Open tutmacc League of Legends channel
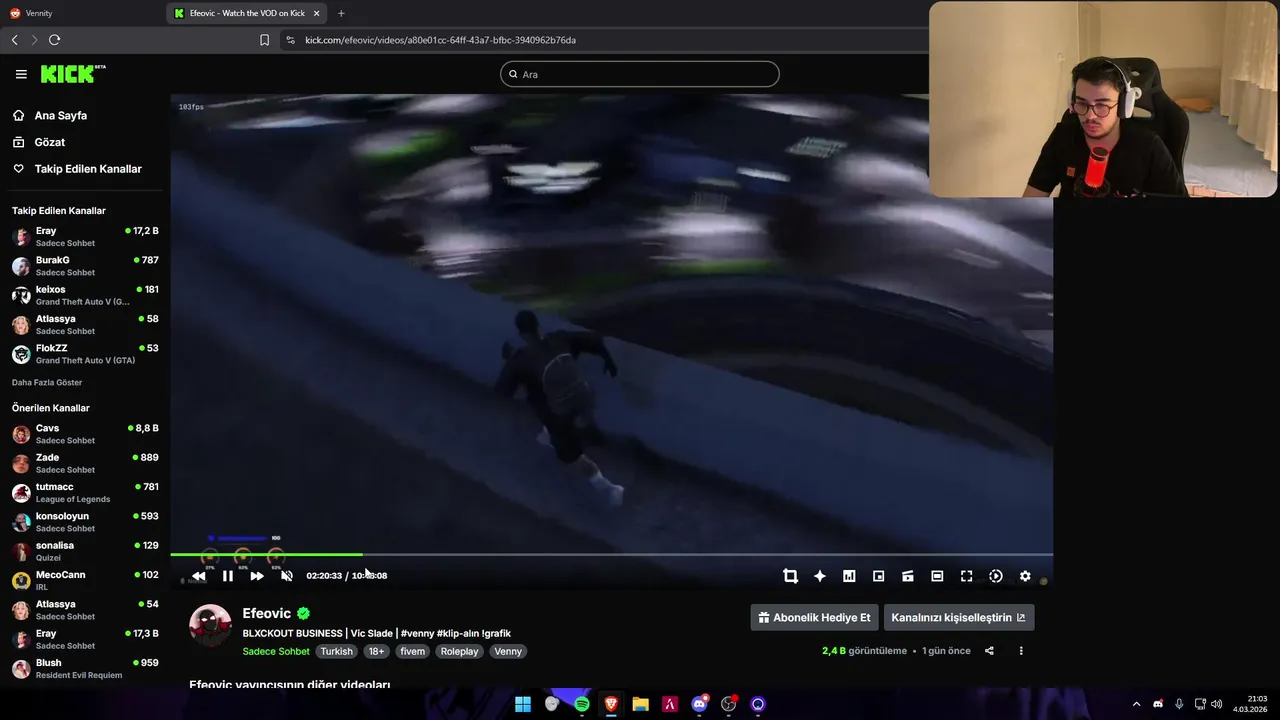This screenshot has width=1280, height=720. (x=85, y=492)
